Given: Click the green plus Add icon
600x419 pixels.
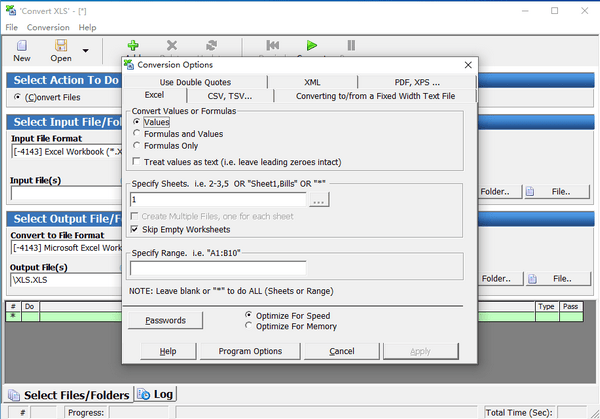Looking at the screenshot, I should (133, 46).
